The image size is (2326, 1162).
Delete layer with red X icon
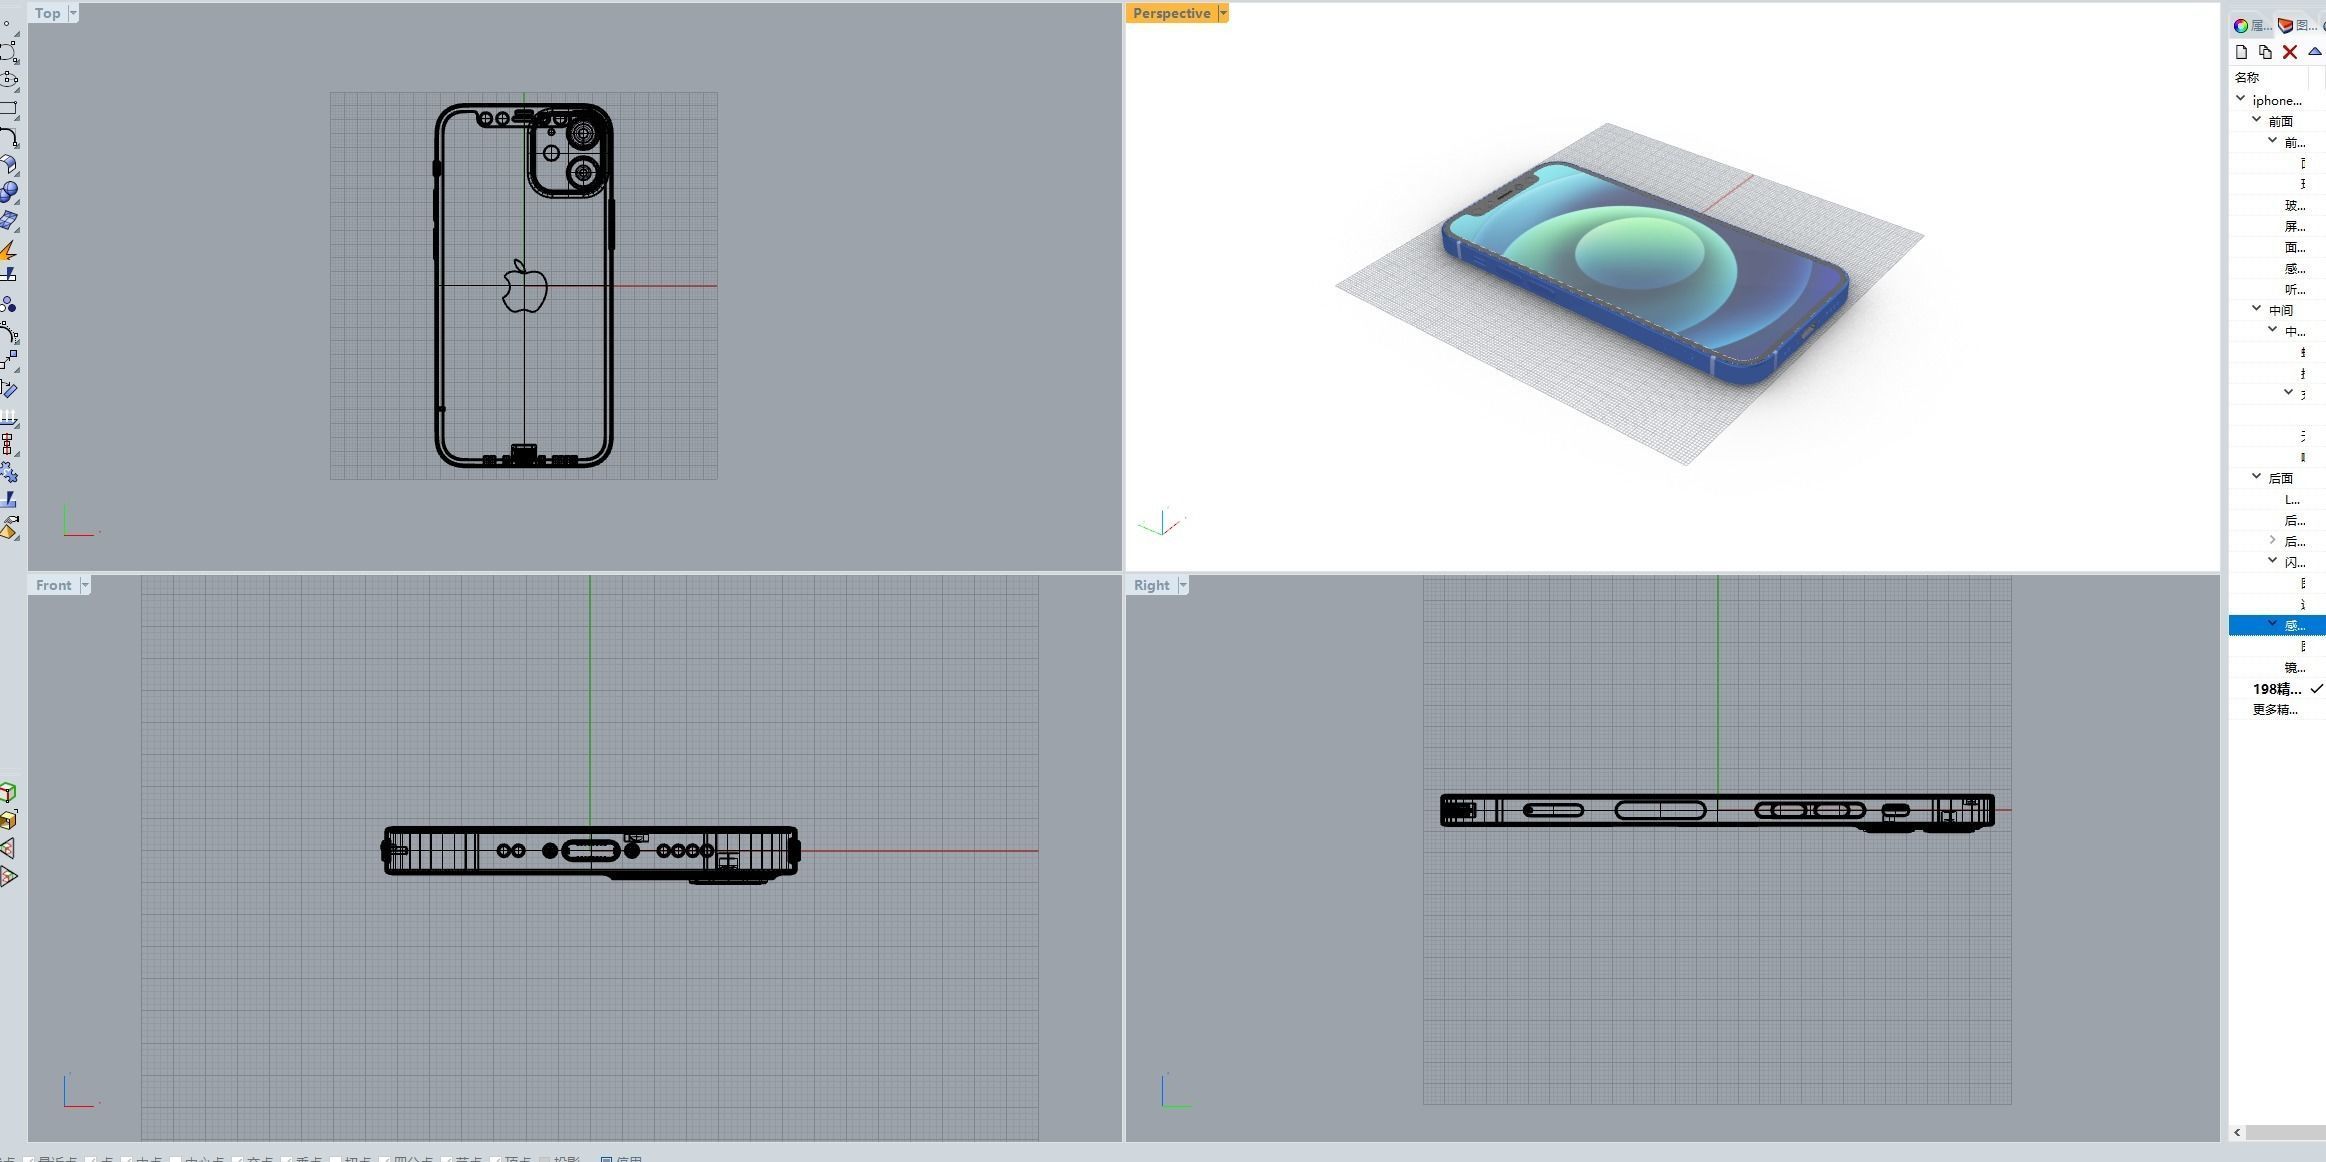tap(2290, 52)
